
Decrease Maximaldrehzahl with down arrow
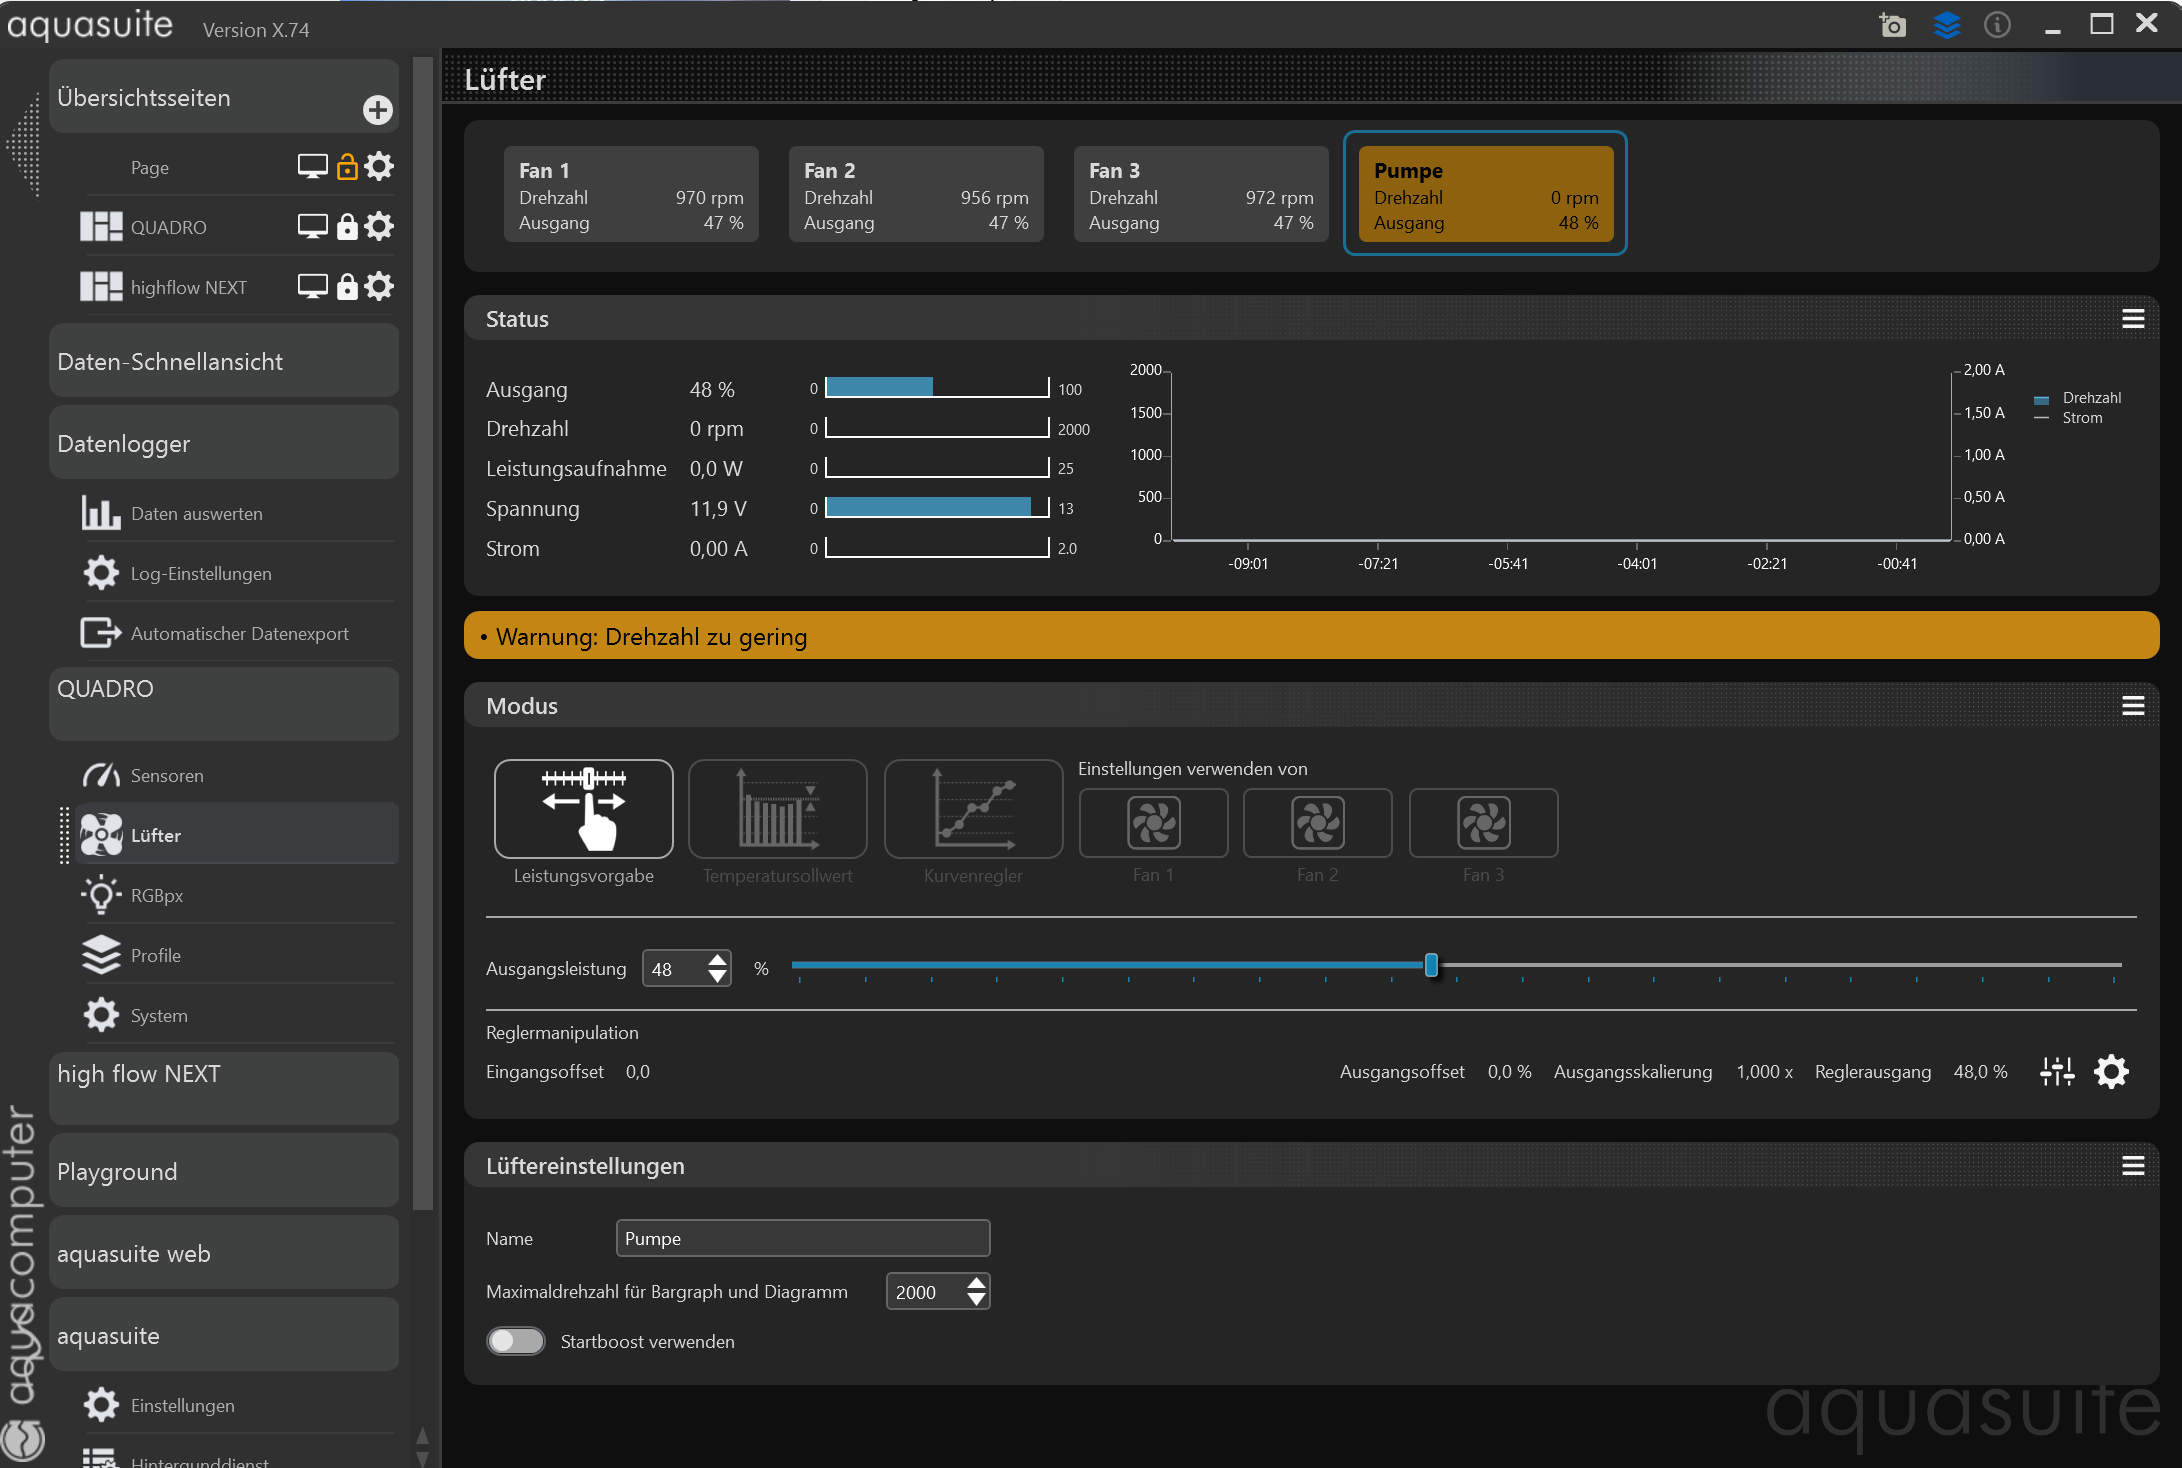[976, 1300]
